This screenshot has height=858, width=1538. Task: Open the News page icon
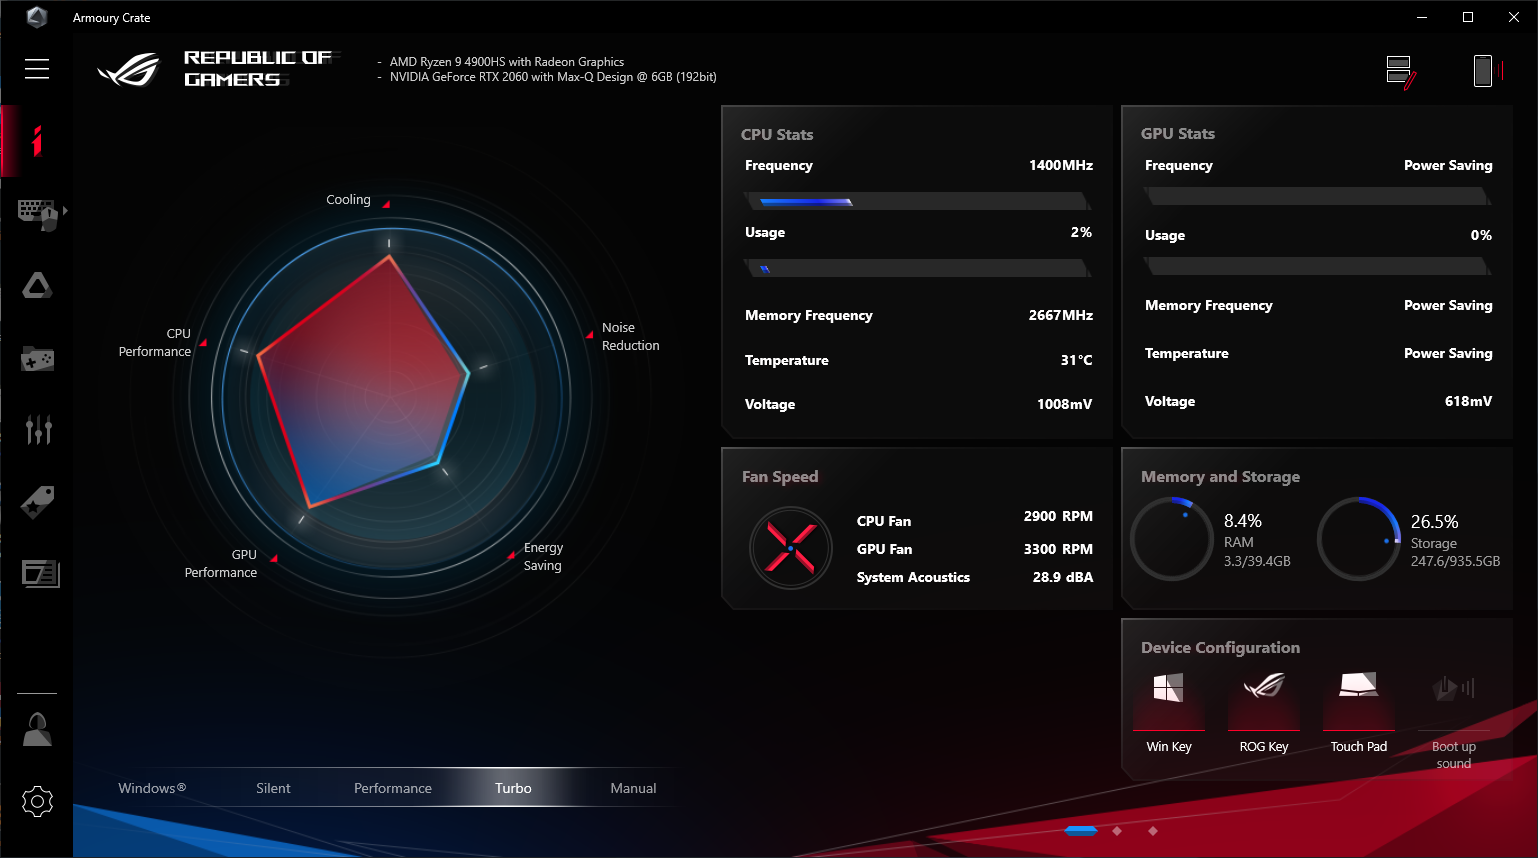click(40, 573)
